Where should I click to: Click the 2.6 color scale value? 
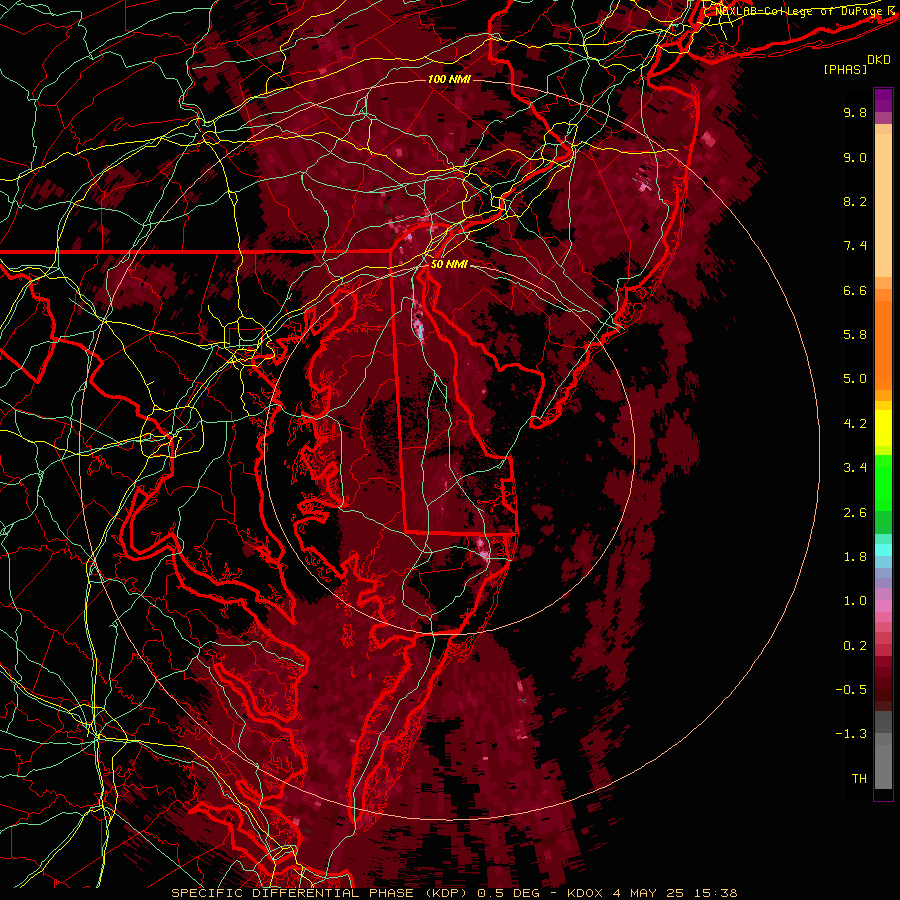pyautogui.click(x=855, y=513)
